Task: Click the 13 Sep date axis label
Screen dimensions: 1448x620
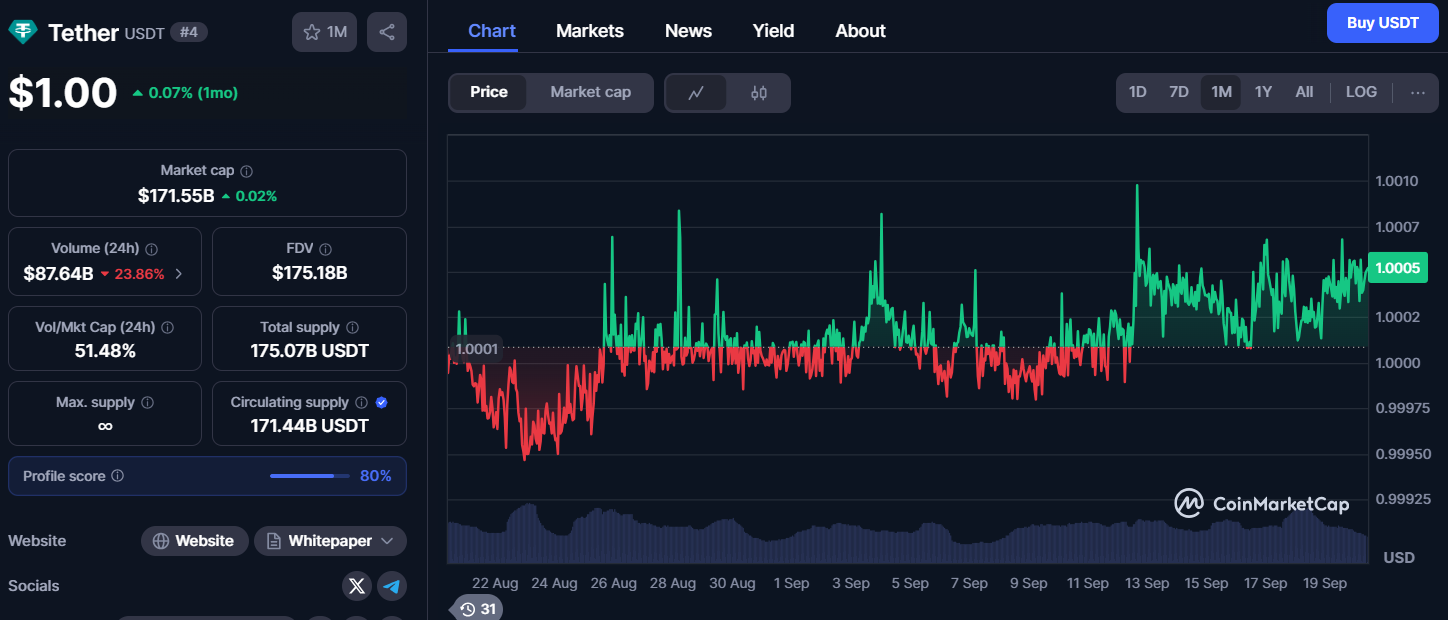Action: click(x=1147, y=583)
